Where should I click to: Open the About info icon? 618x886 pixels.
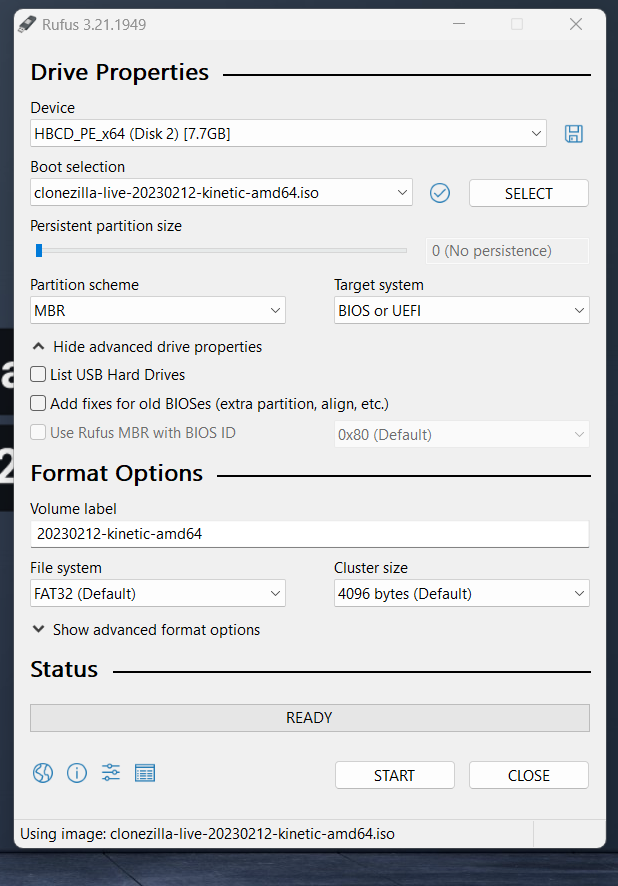pyautogui.click(x=77, y=772)
